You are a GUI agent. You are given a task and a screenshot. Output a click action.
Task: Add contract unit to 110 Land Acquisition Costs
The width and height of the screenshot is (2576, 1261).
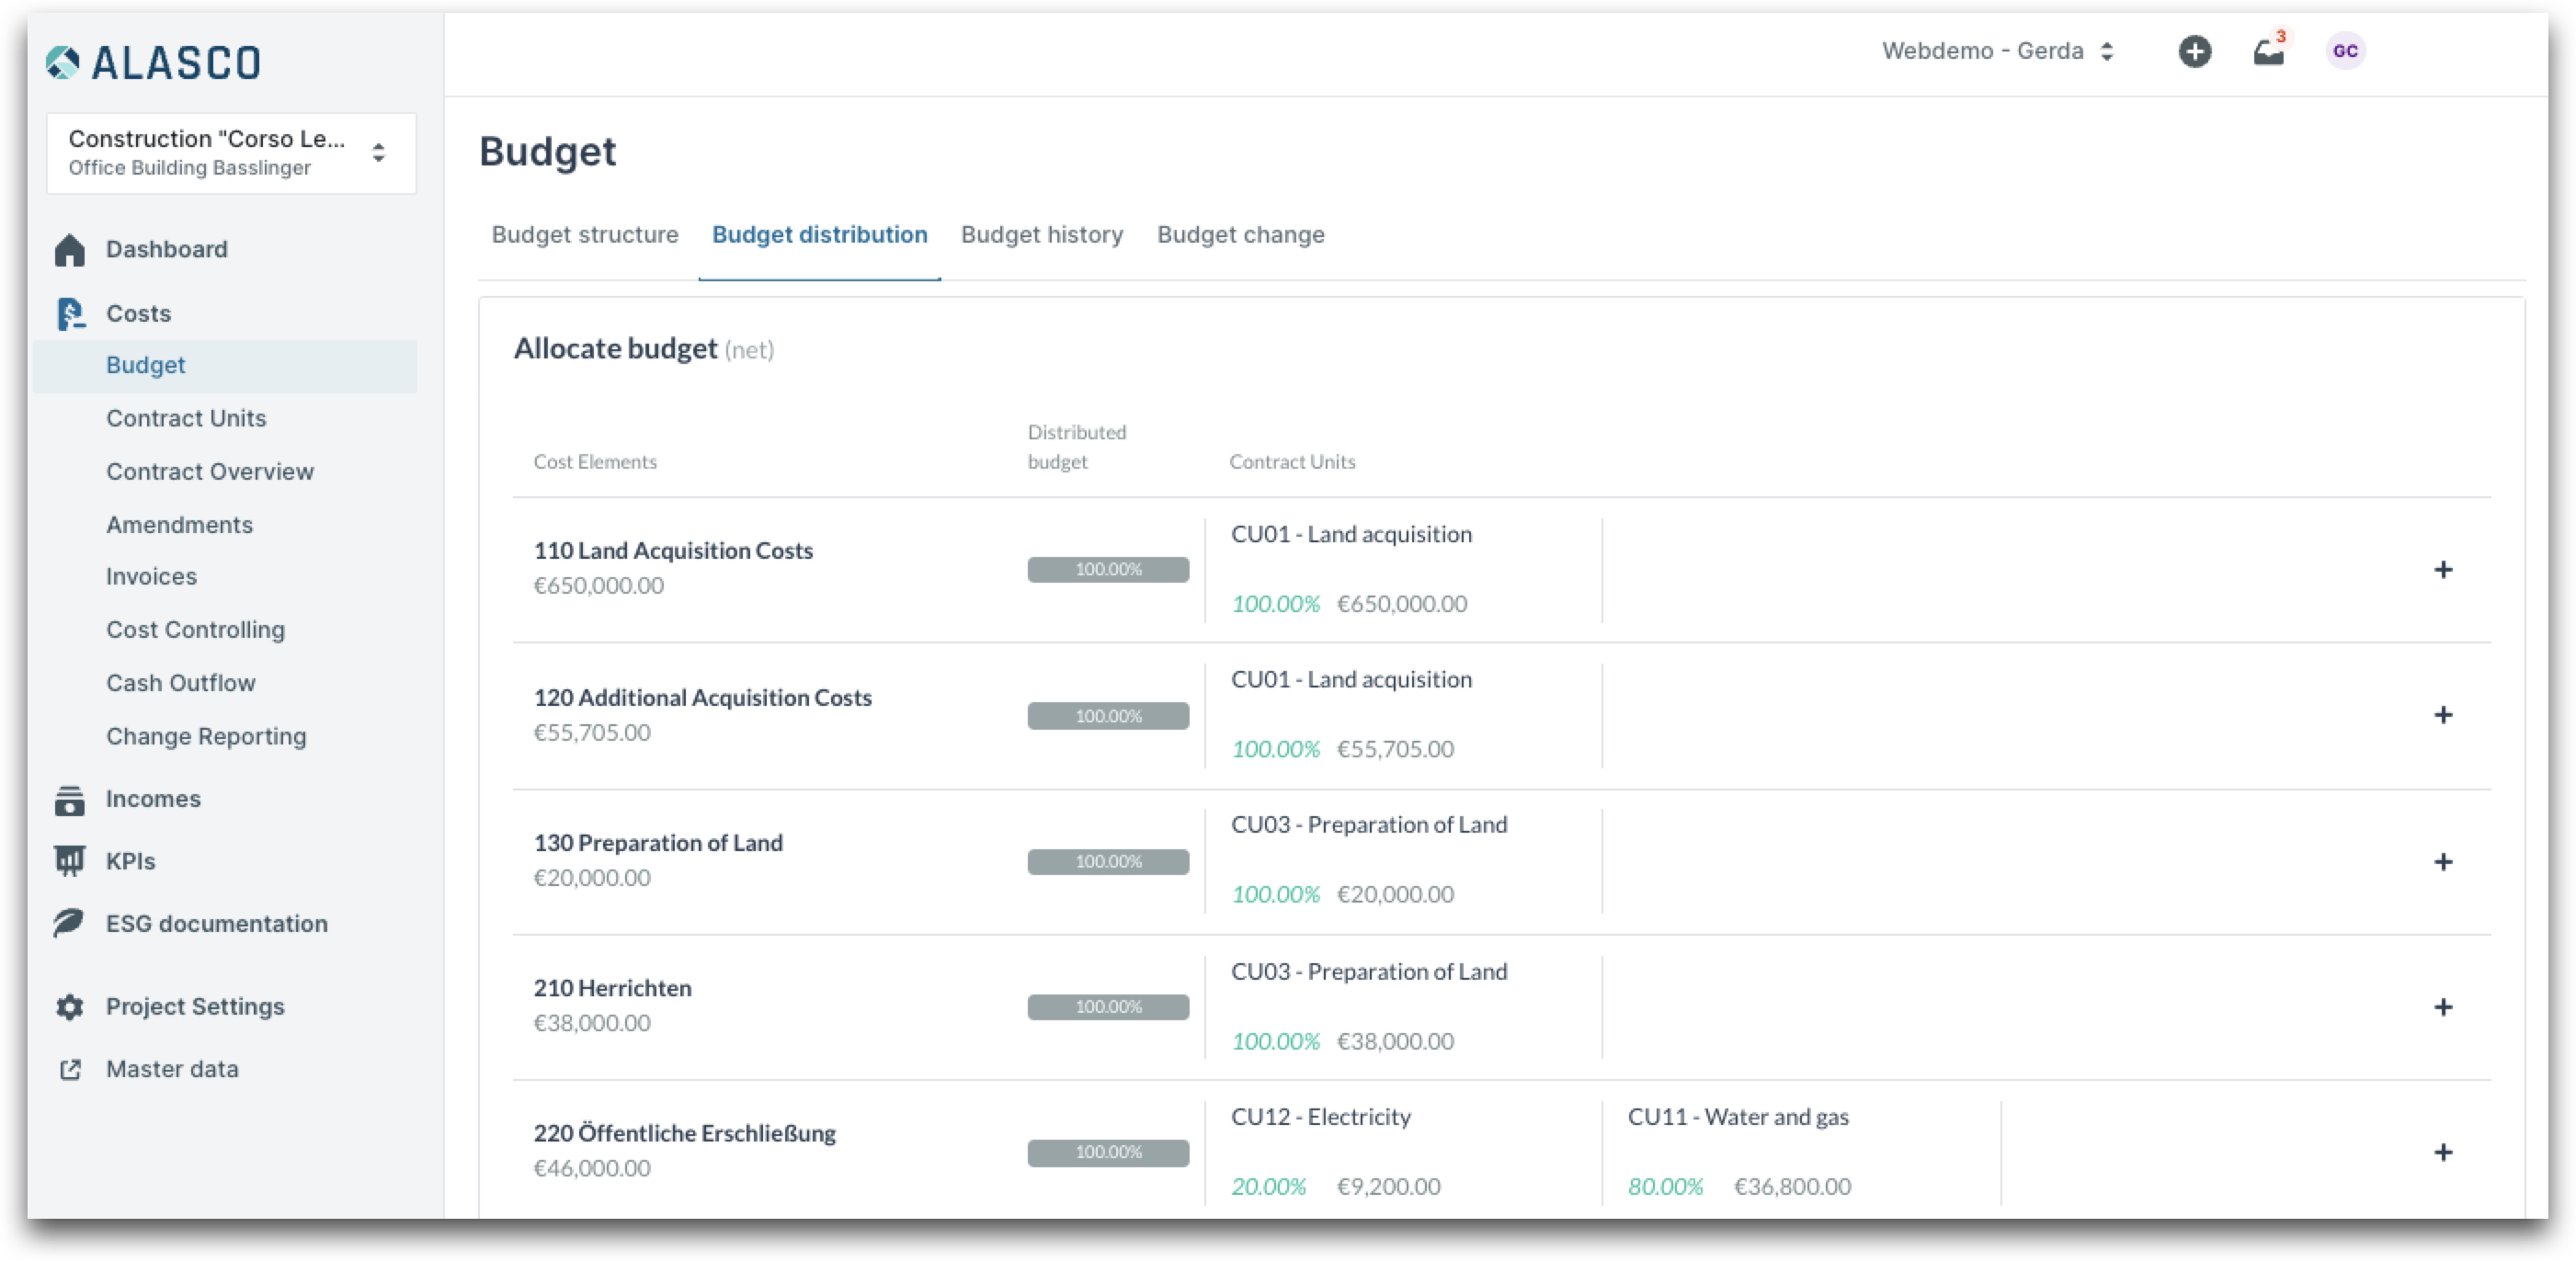pyautogui.click(x=2442, y=570)
